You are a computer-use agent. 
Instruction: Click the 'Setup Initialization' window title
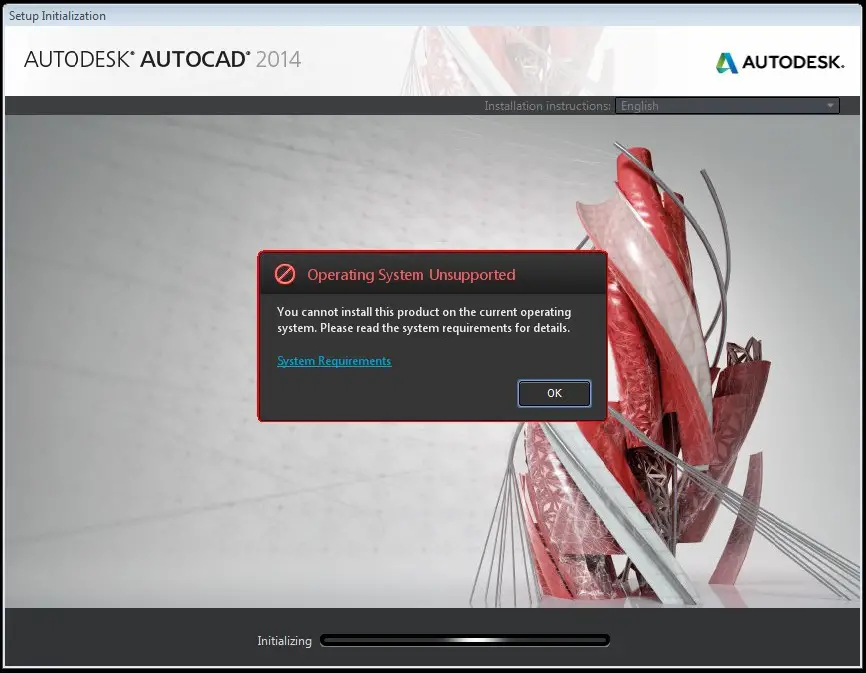tap(57, 16)
